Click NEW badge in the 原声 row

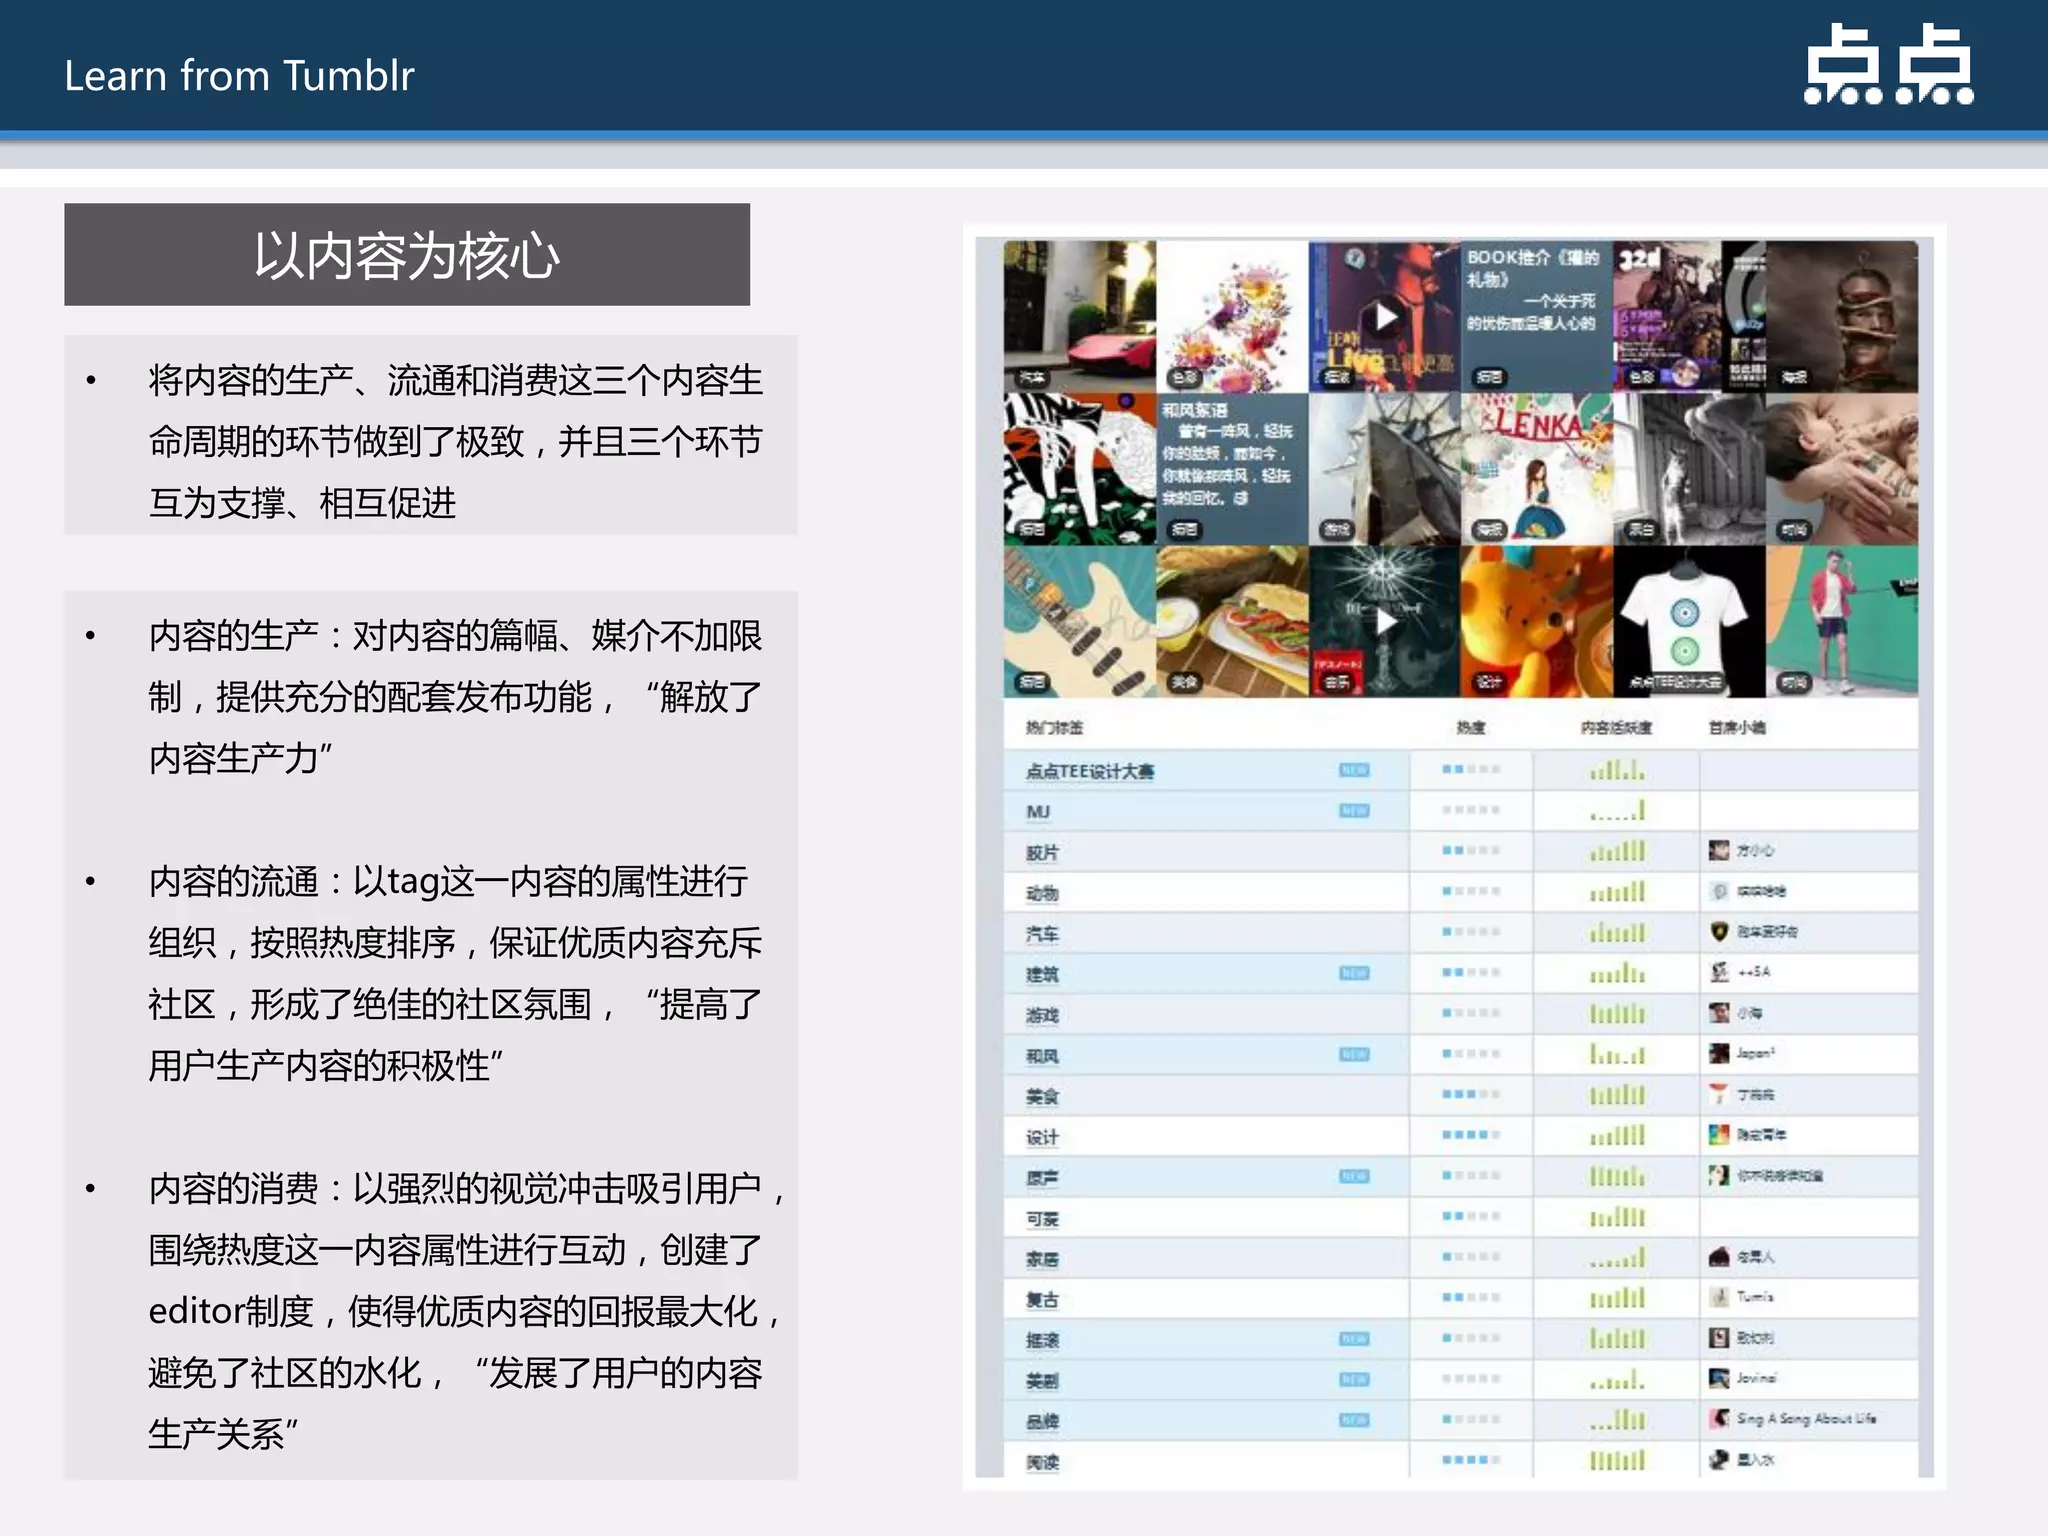(1354, 1176)
